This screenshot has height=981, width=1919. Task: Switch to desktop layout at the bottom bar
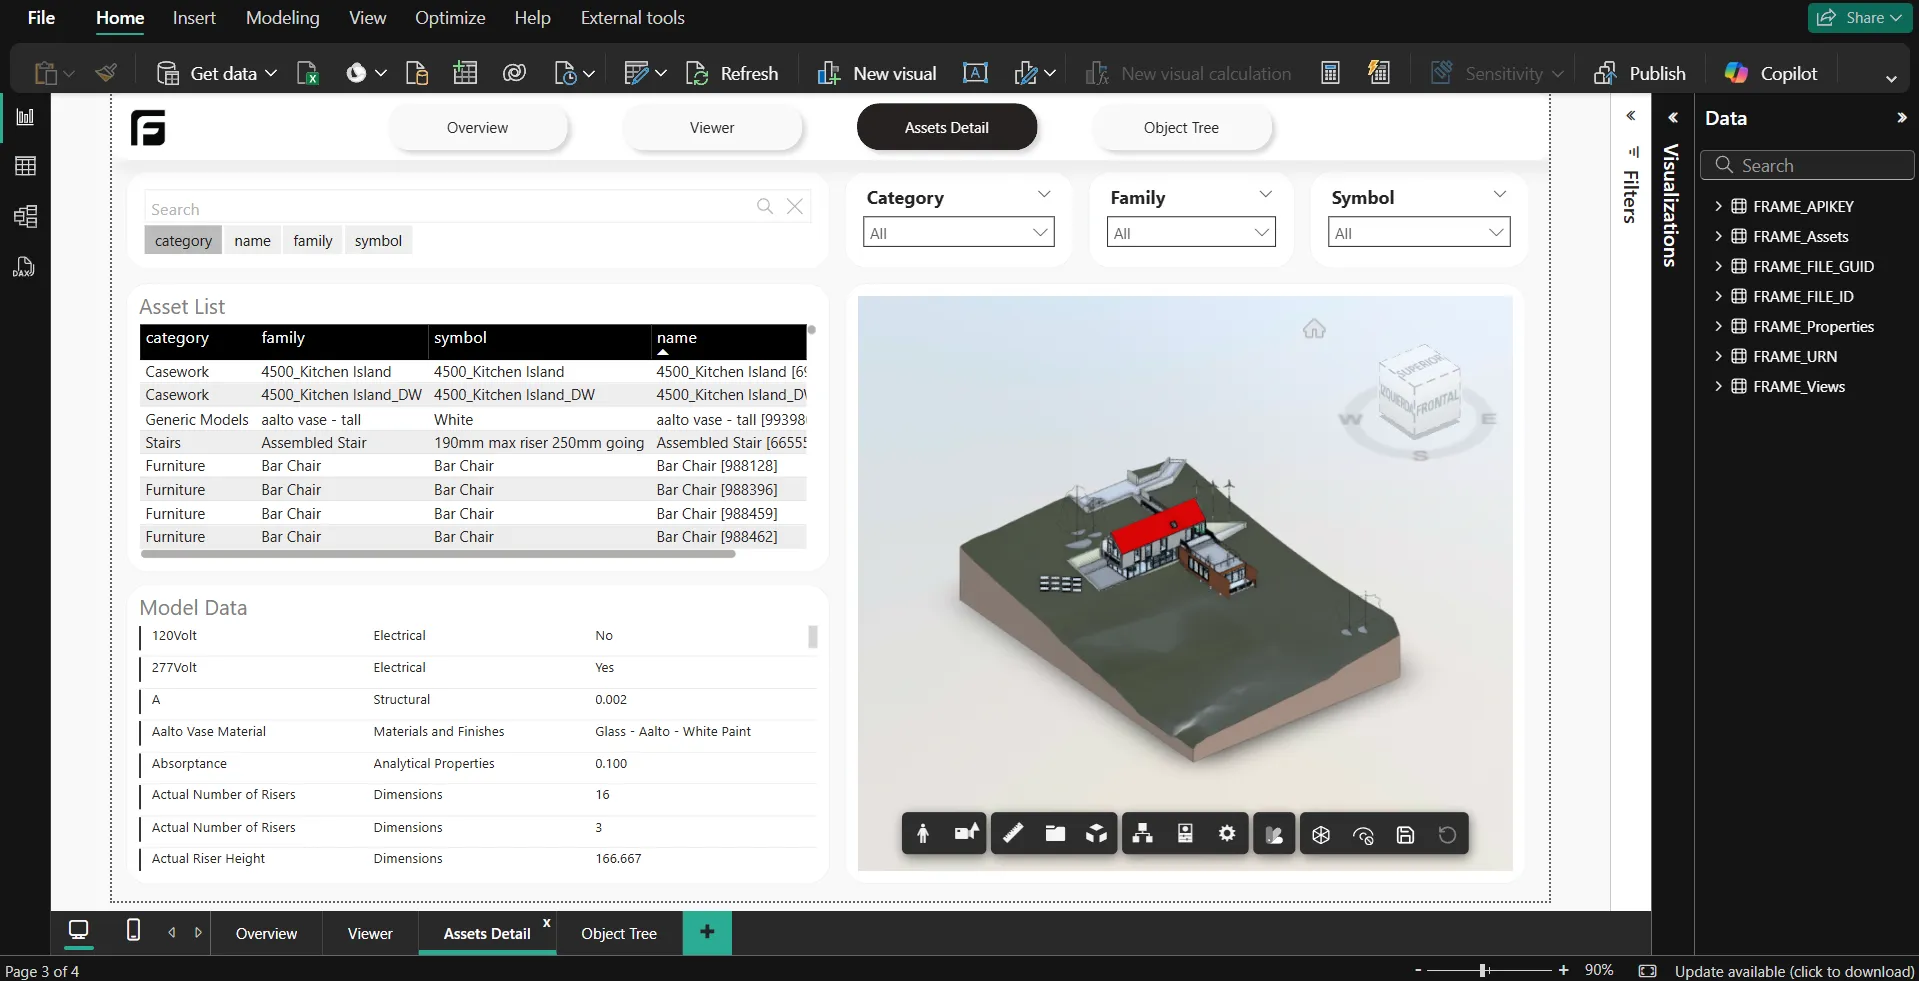click(x=78, y=930)
